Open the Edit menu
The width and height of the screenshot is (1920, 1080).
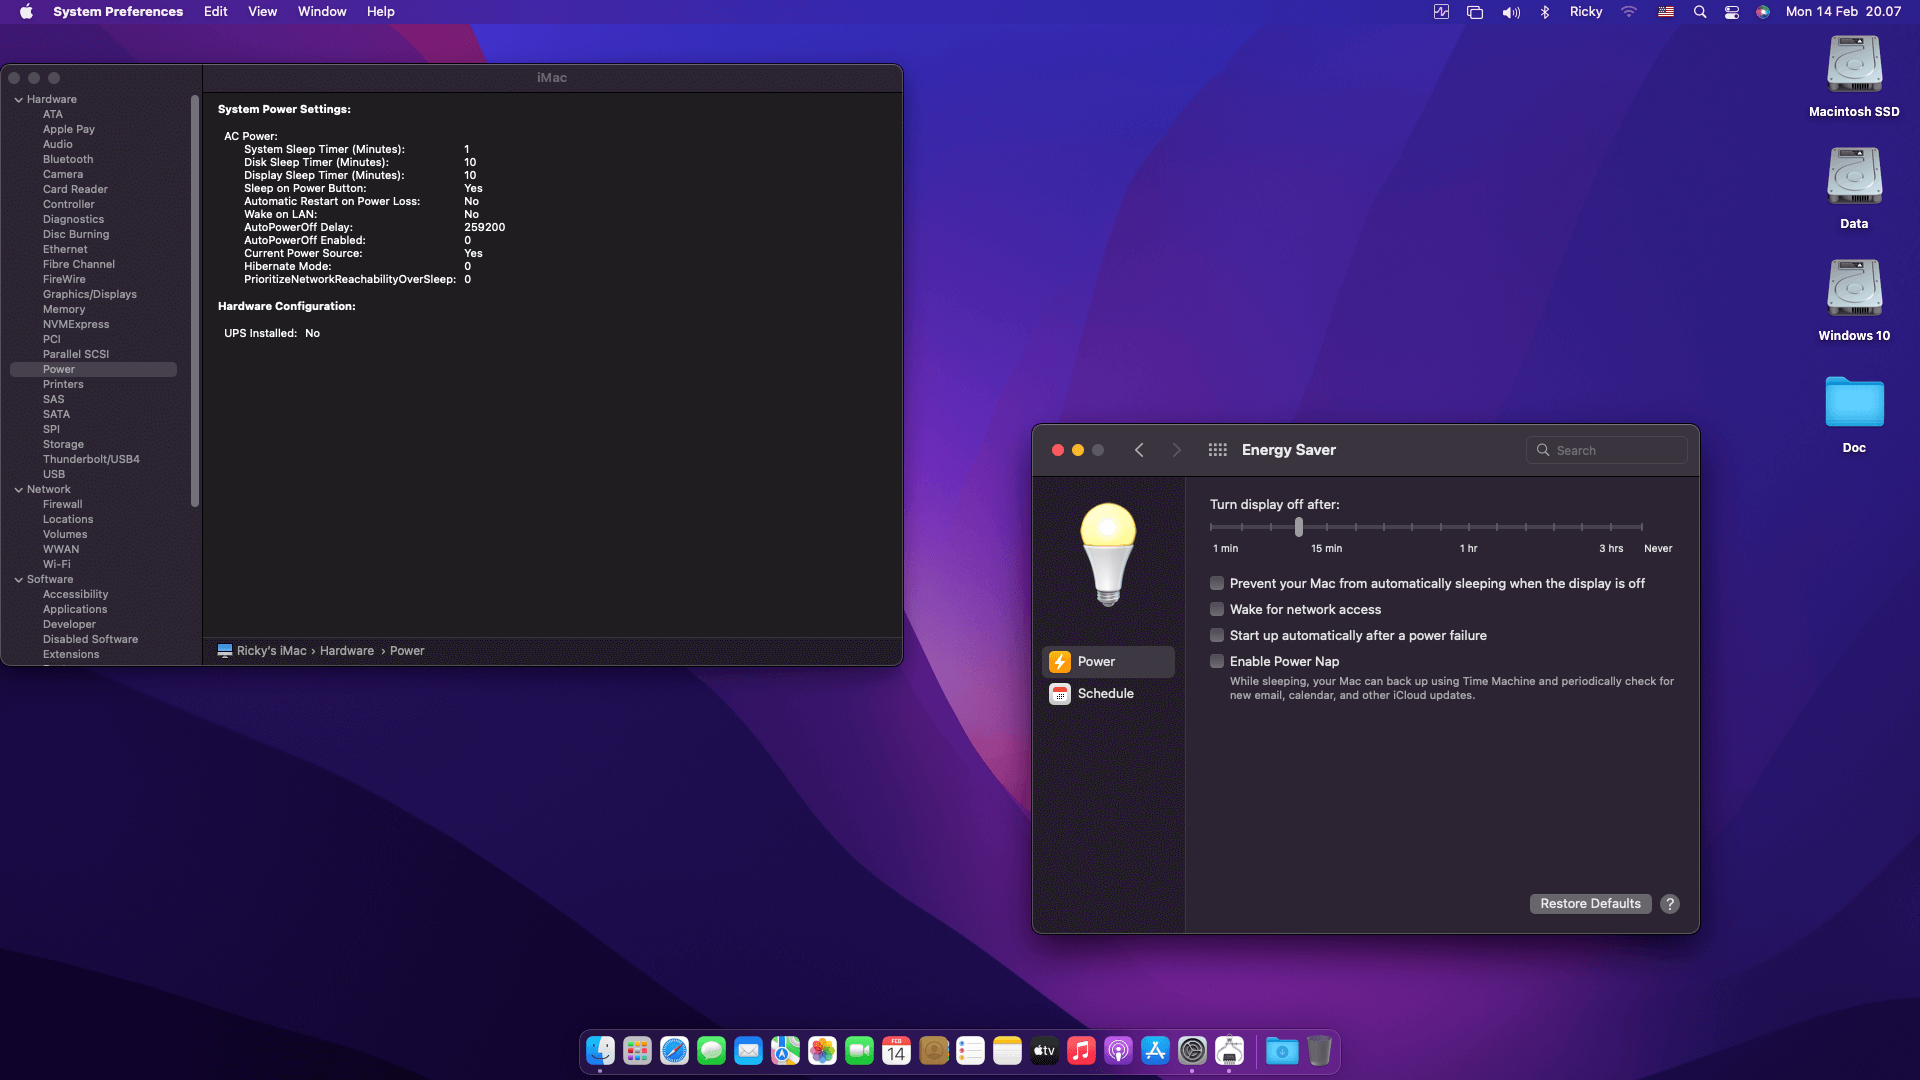(x=216, y=12)
